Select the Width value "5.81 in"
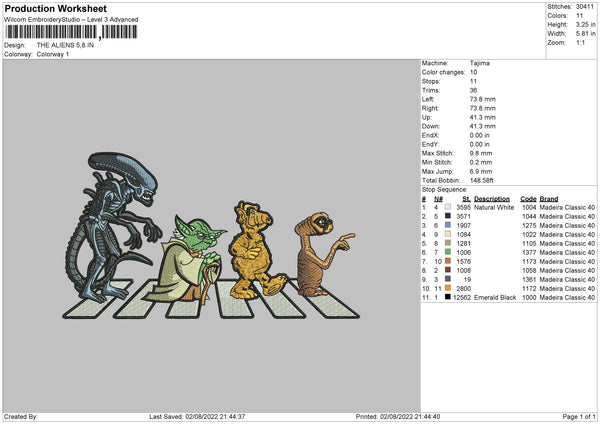Screen dimensions: 600x424 click(586, 34)
